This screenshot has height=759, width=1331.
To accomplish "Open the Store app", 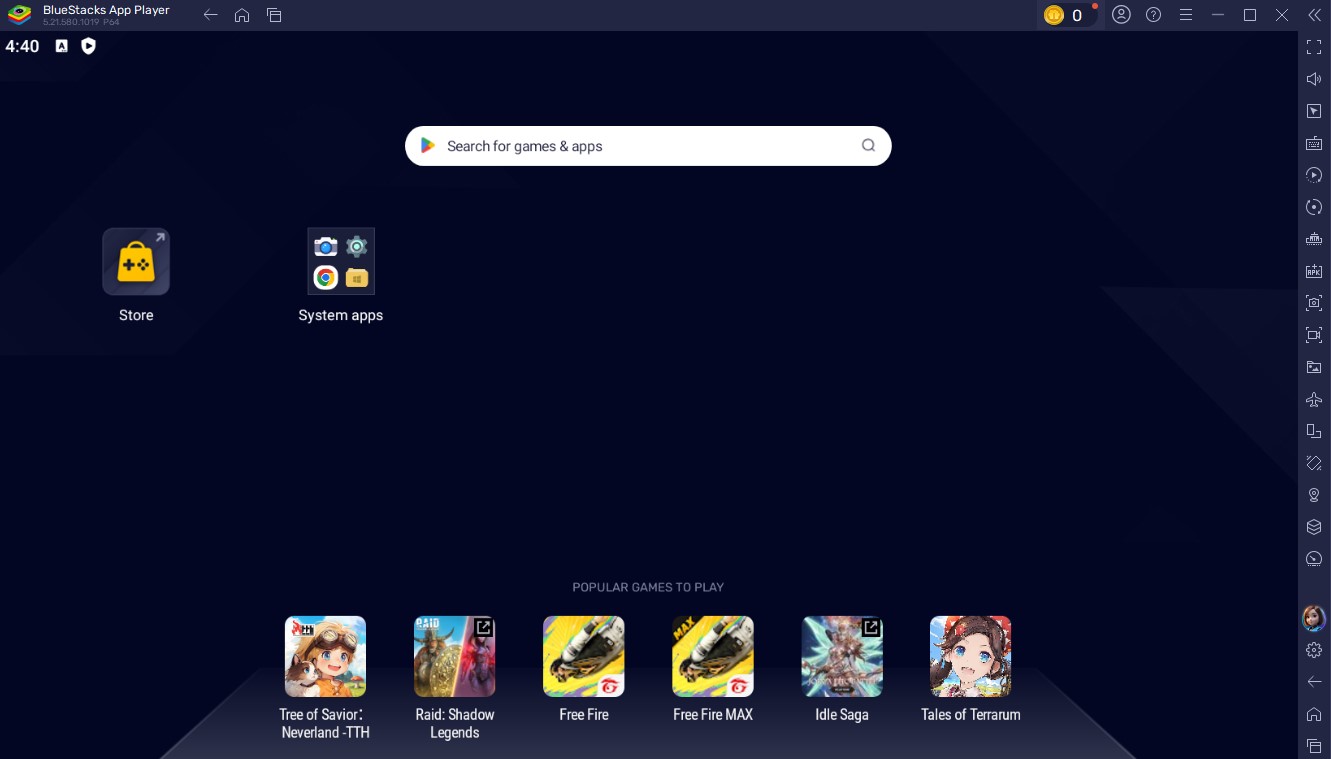I will click(136, 262).
